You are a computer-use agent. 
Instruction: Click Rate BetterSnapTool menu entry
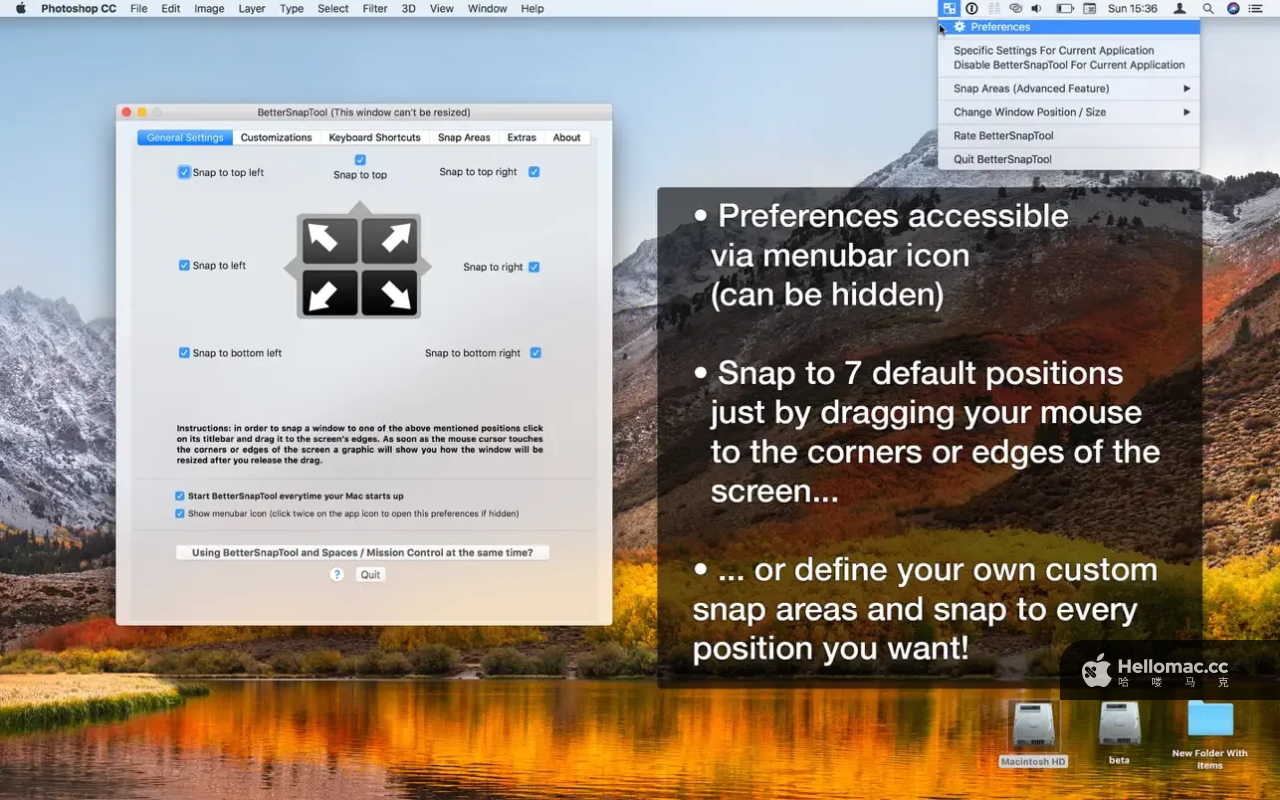[x=1068, y=136]
